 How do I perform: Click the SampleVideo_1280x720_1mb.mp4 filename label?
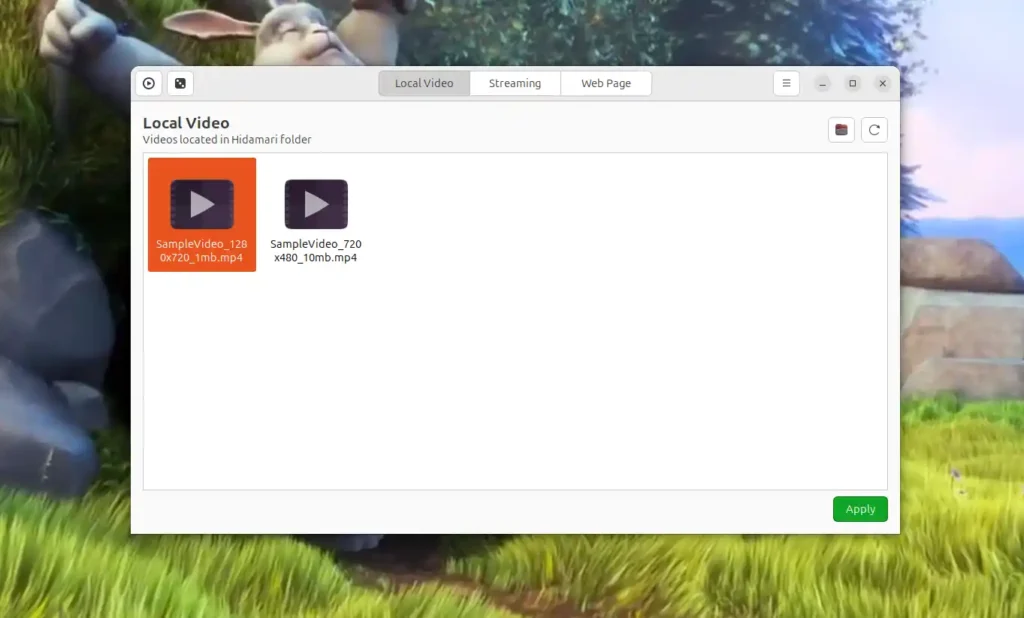(x=202, y=251)
